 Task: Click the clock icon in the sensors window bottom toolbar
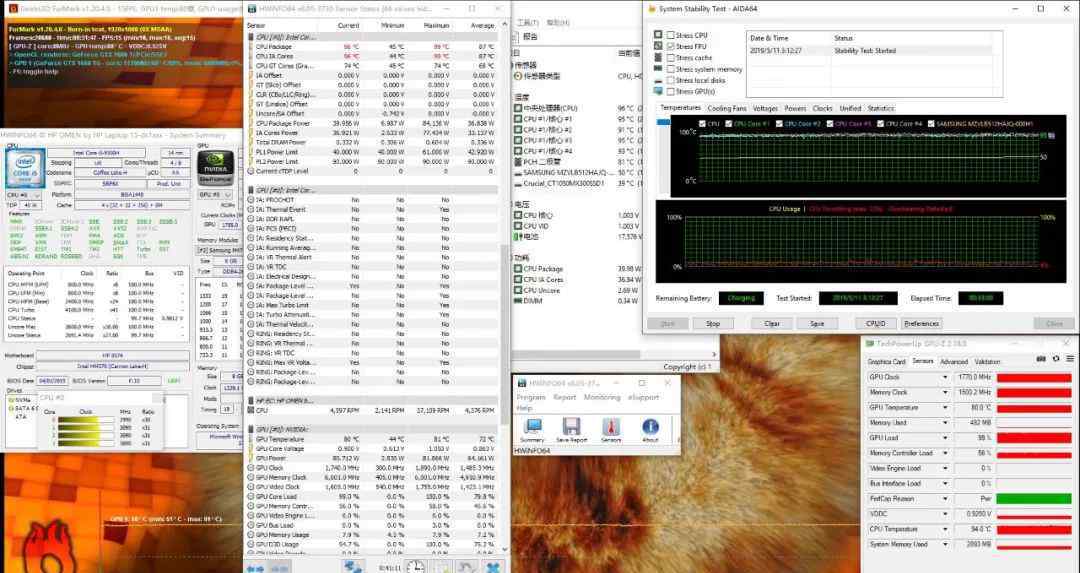pyautogui.click(x=415, y=567)
